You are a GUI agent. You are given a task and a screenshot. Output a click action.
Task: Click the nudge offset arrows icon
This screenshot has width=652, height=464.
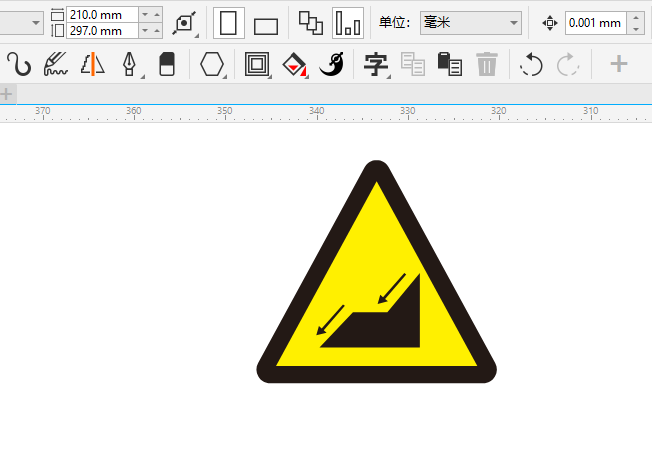(x=550, y=23)
